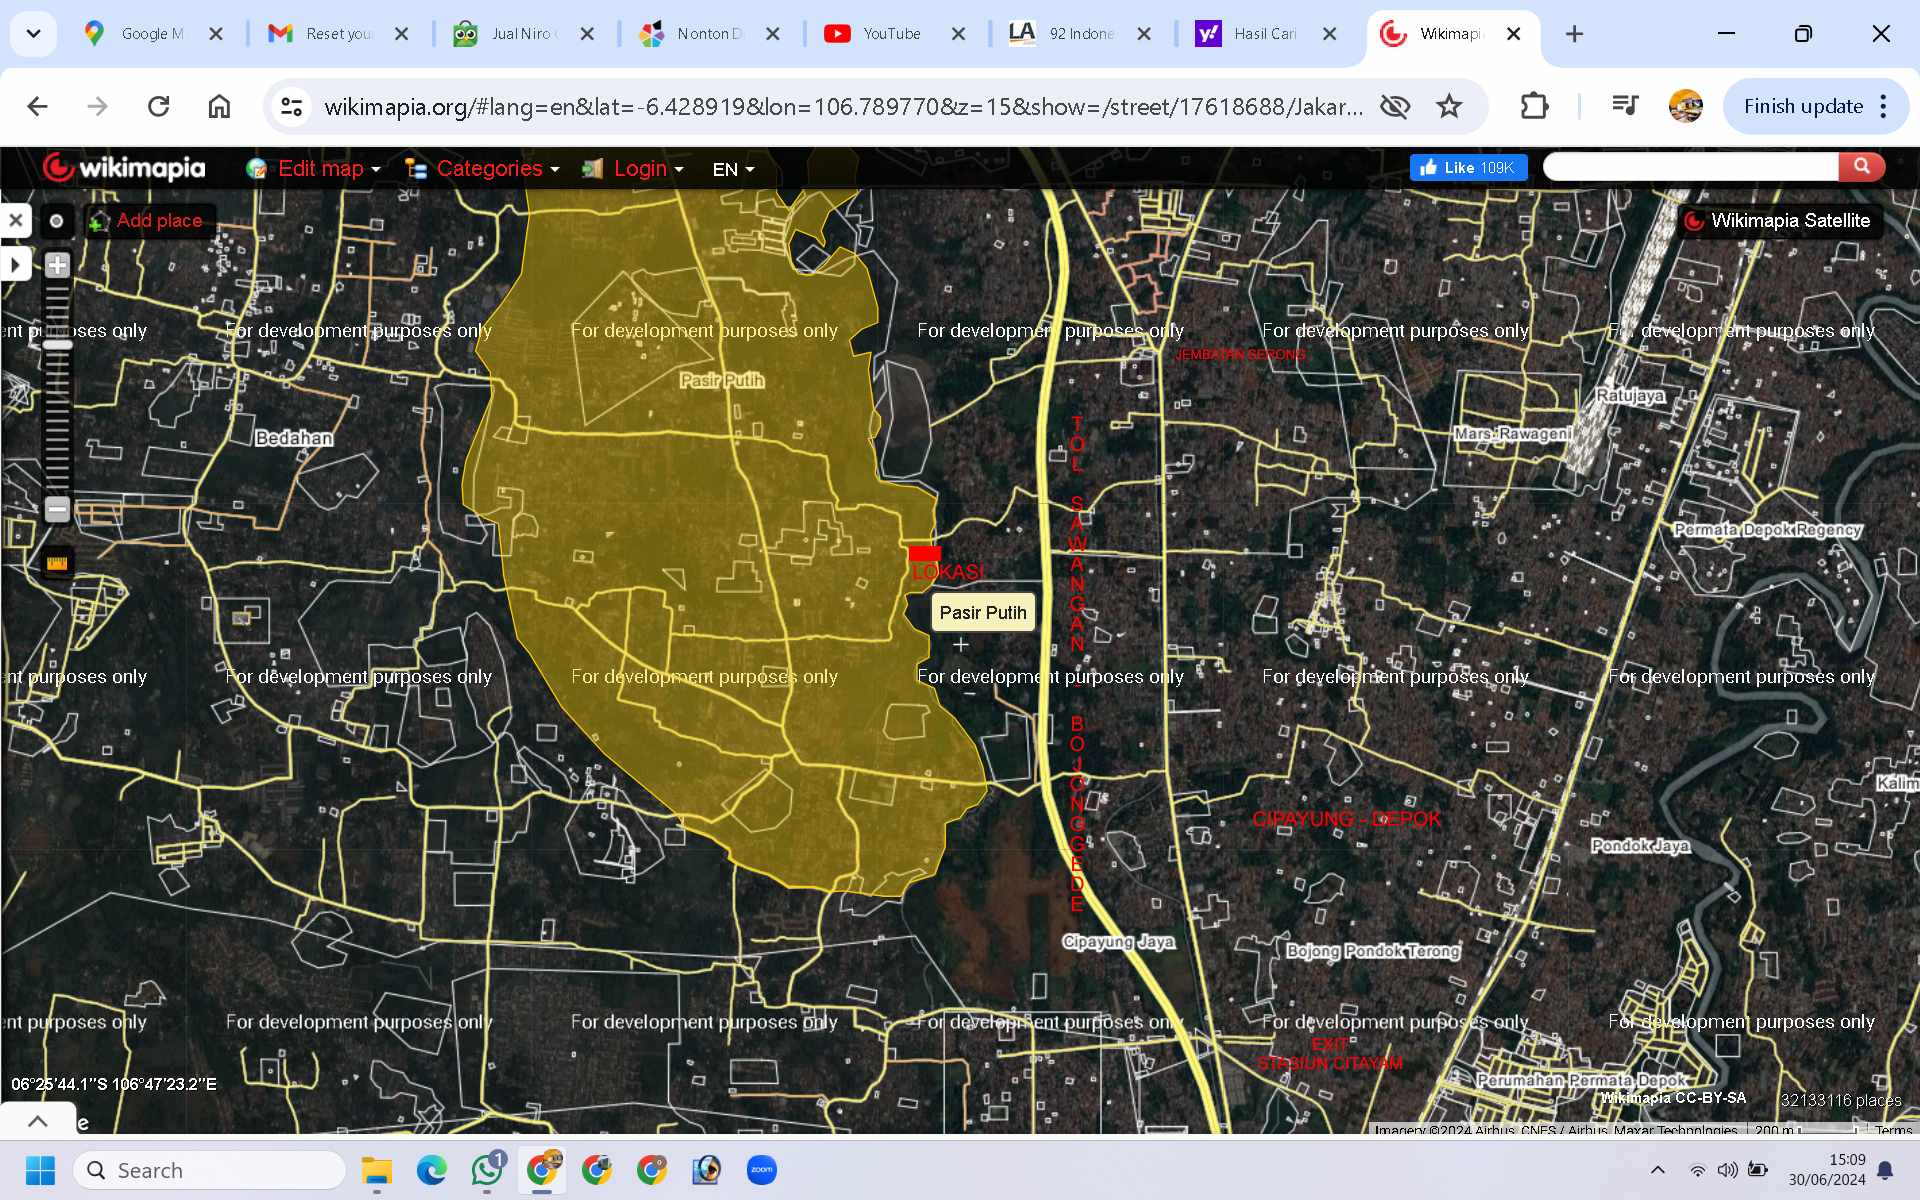Select the ruler distance measure tool
Viewport: 1920px width, 1200px height.
[x=57, y=563]
